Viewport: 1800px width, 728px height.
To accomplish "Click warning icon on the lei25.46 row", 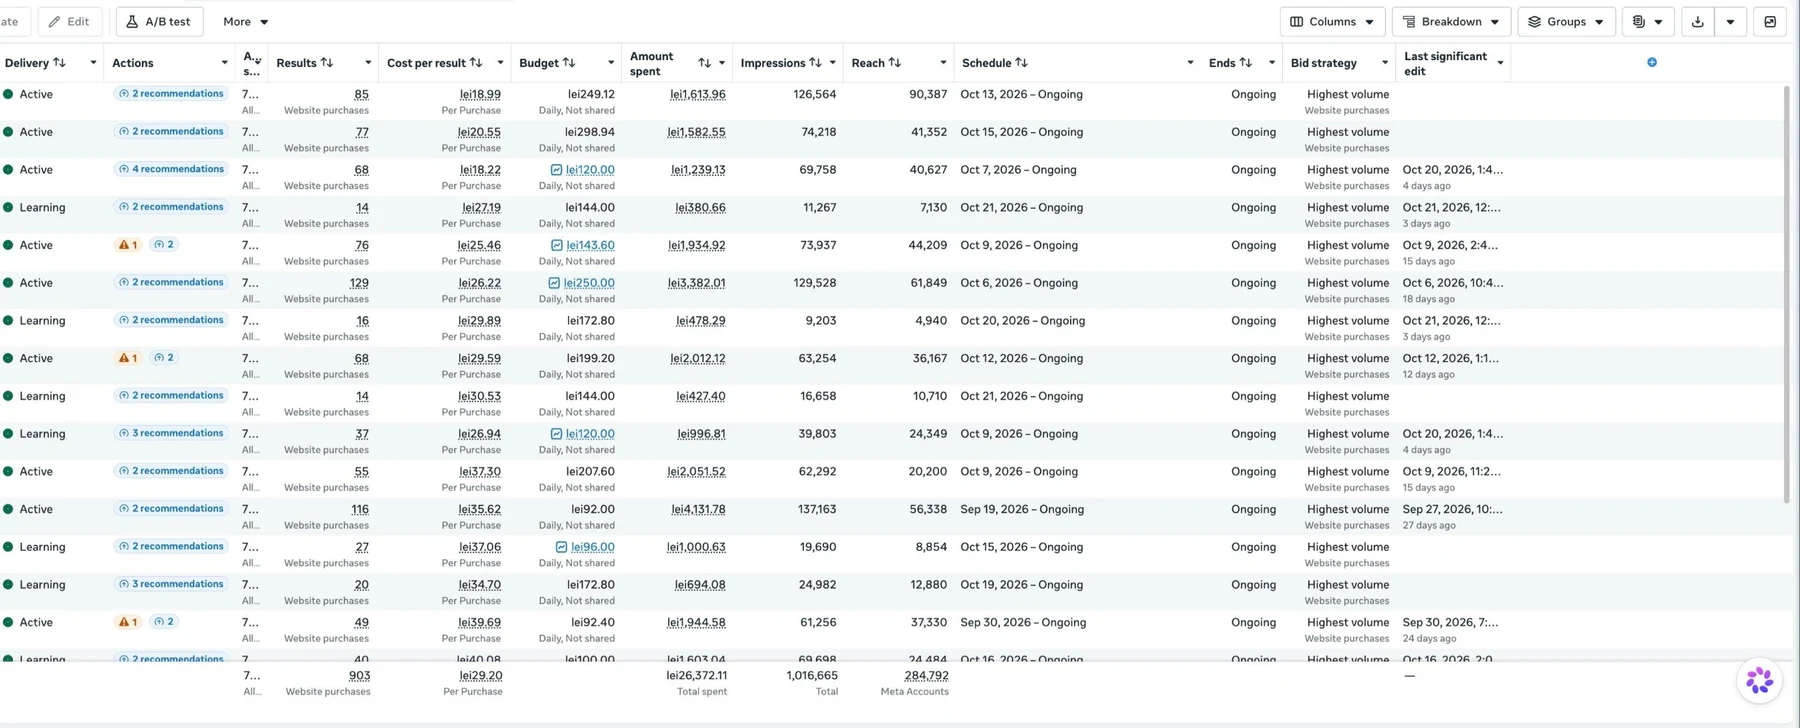I will [125, 245].
